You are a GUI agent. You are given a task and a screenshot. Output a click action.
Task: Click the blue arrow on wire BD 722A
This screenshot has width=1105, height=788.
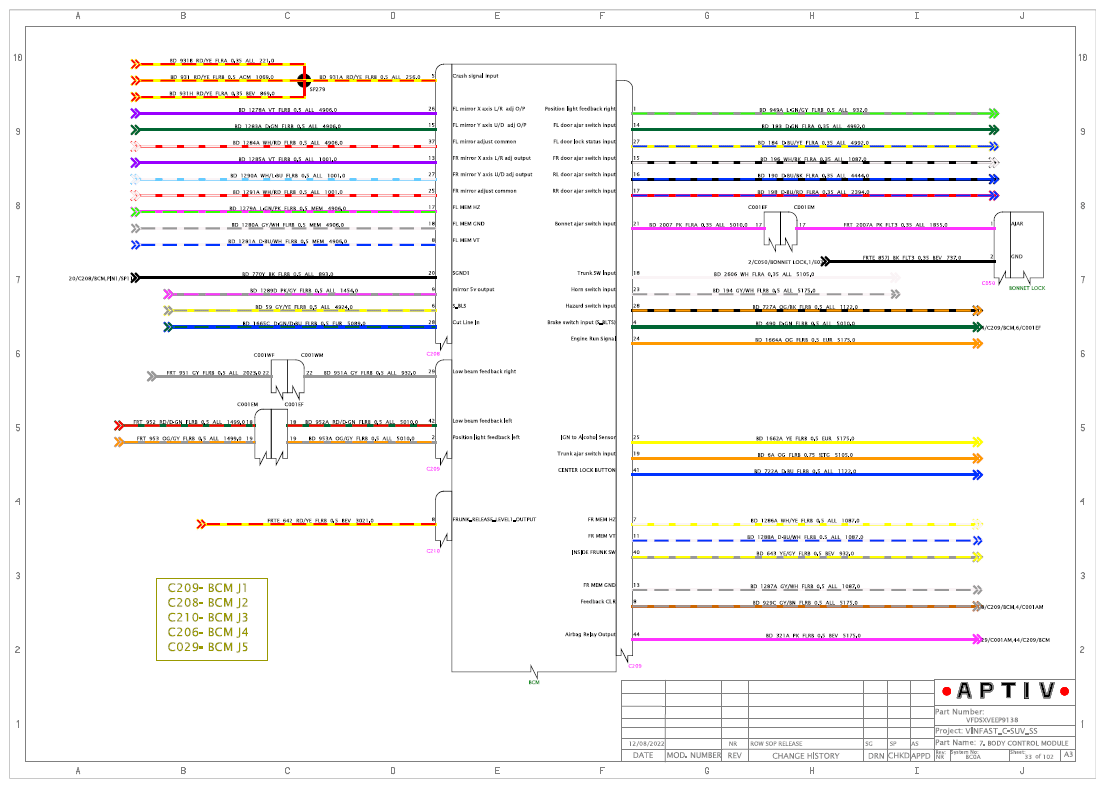(977, 475)
